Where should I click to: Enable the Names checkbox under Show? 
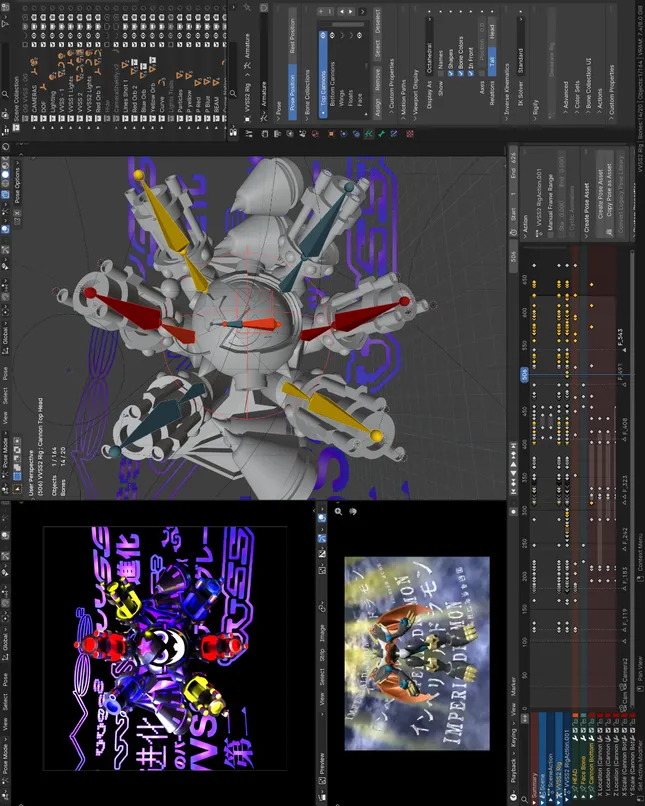[440, 73]
